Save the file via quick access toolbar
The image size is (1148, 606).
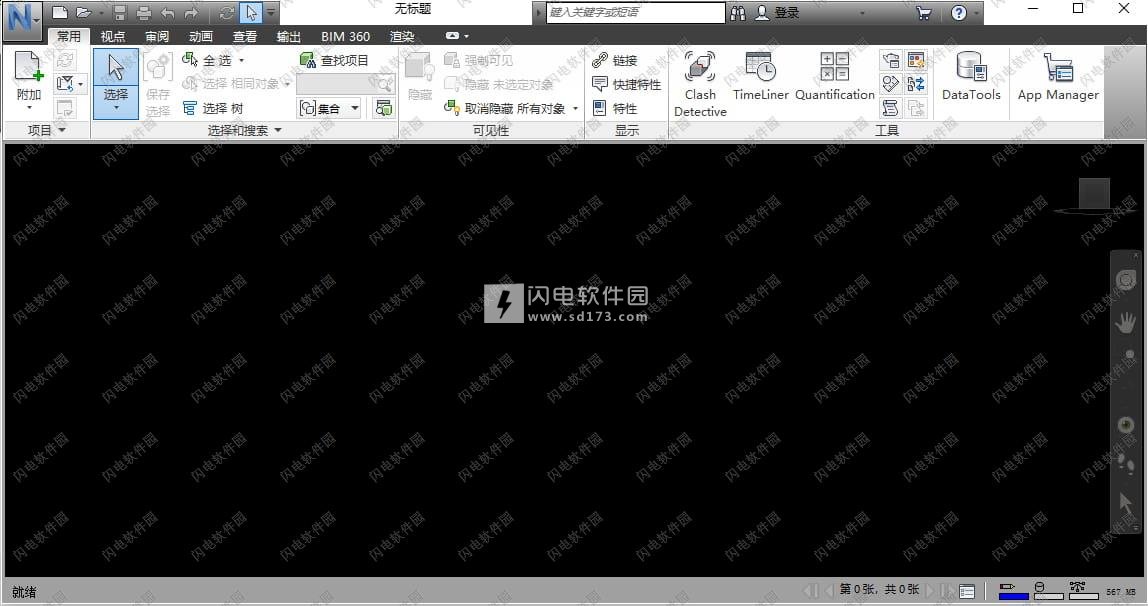coord(120,12)
